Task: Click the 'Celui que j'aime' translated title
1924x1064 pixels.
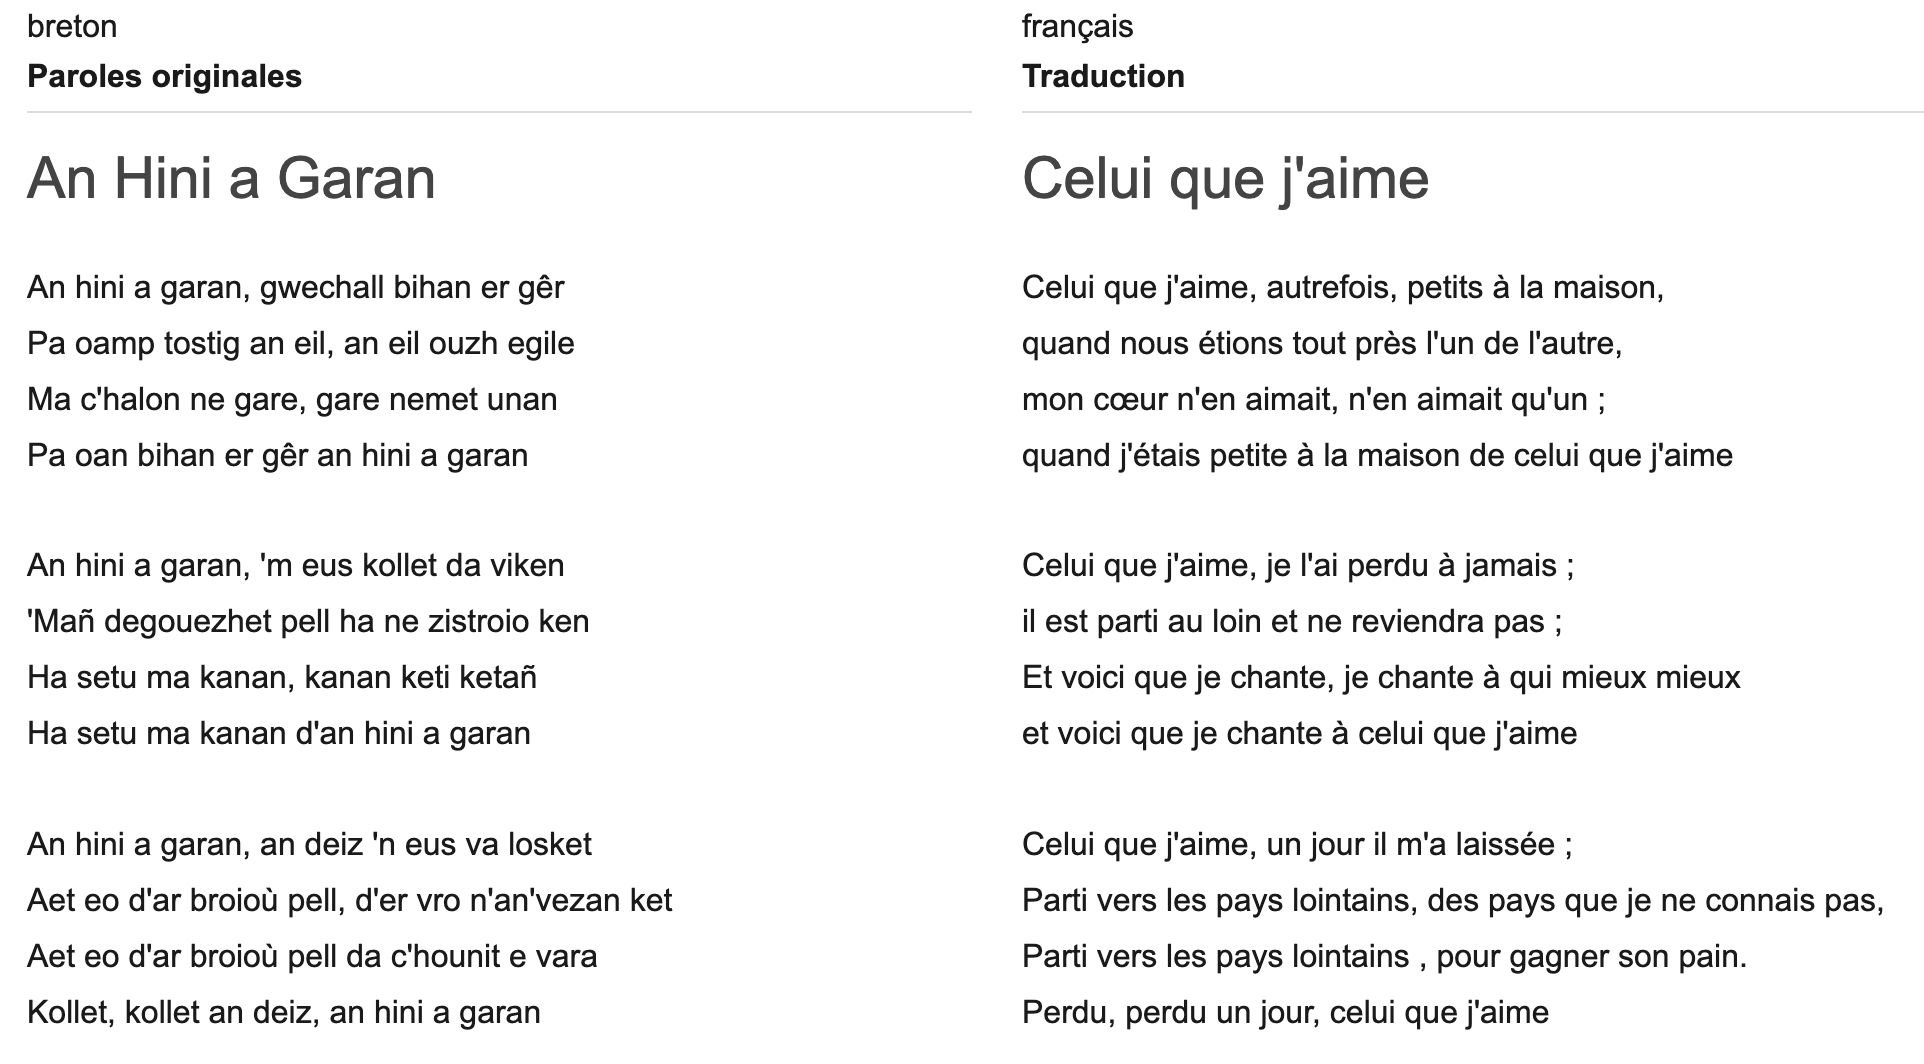Action: point(1225,179)
